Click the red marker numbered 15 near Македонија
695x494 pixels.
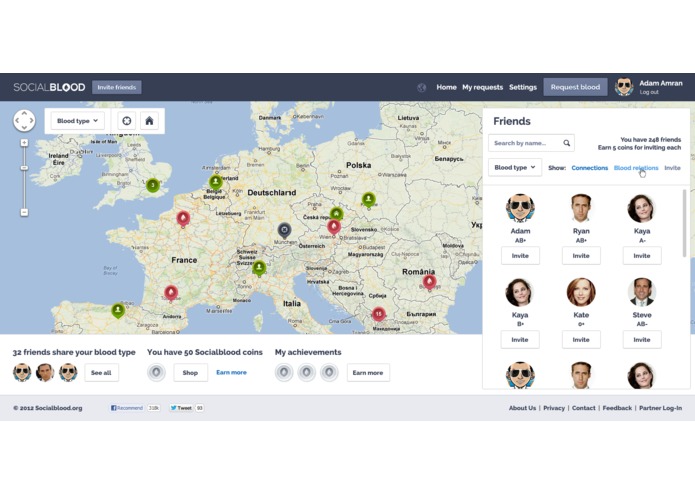tap(378, 314)
